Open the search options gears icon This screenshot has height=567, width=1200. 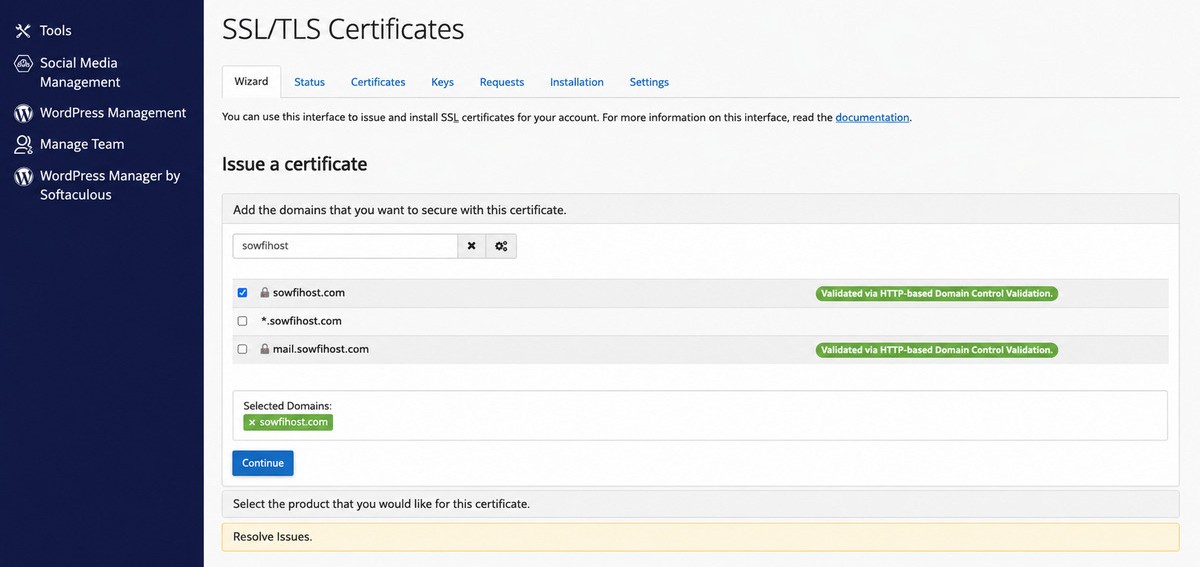(501, 246)
